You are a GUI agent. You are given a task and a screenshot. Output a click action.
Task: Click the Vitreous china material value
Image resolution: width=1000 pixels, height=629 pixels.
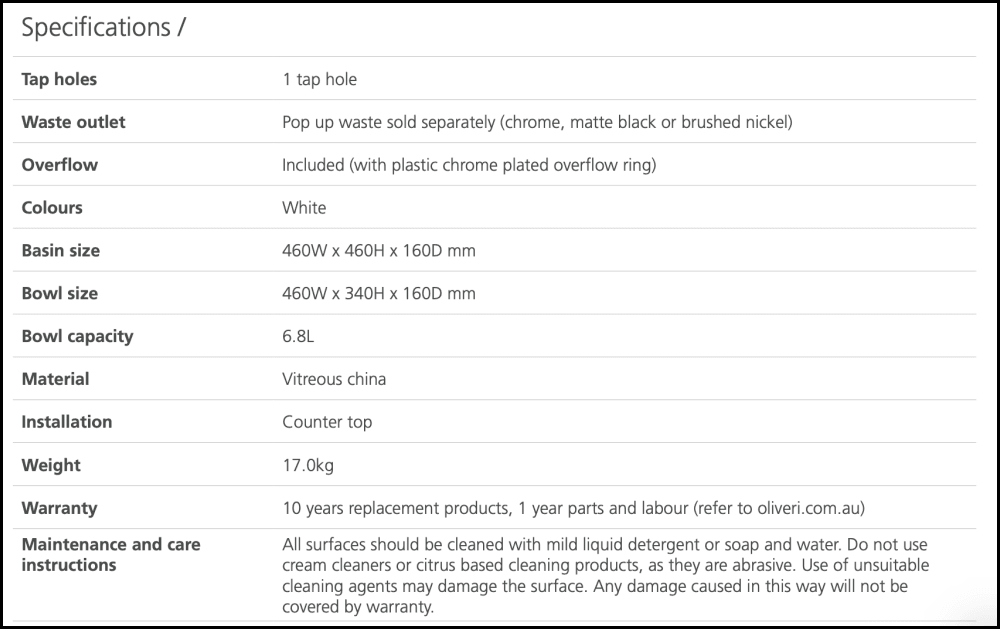[x=334, y=379]
